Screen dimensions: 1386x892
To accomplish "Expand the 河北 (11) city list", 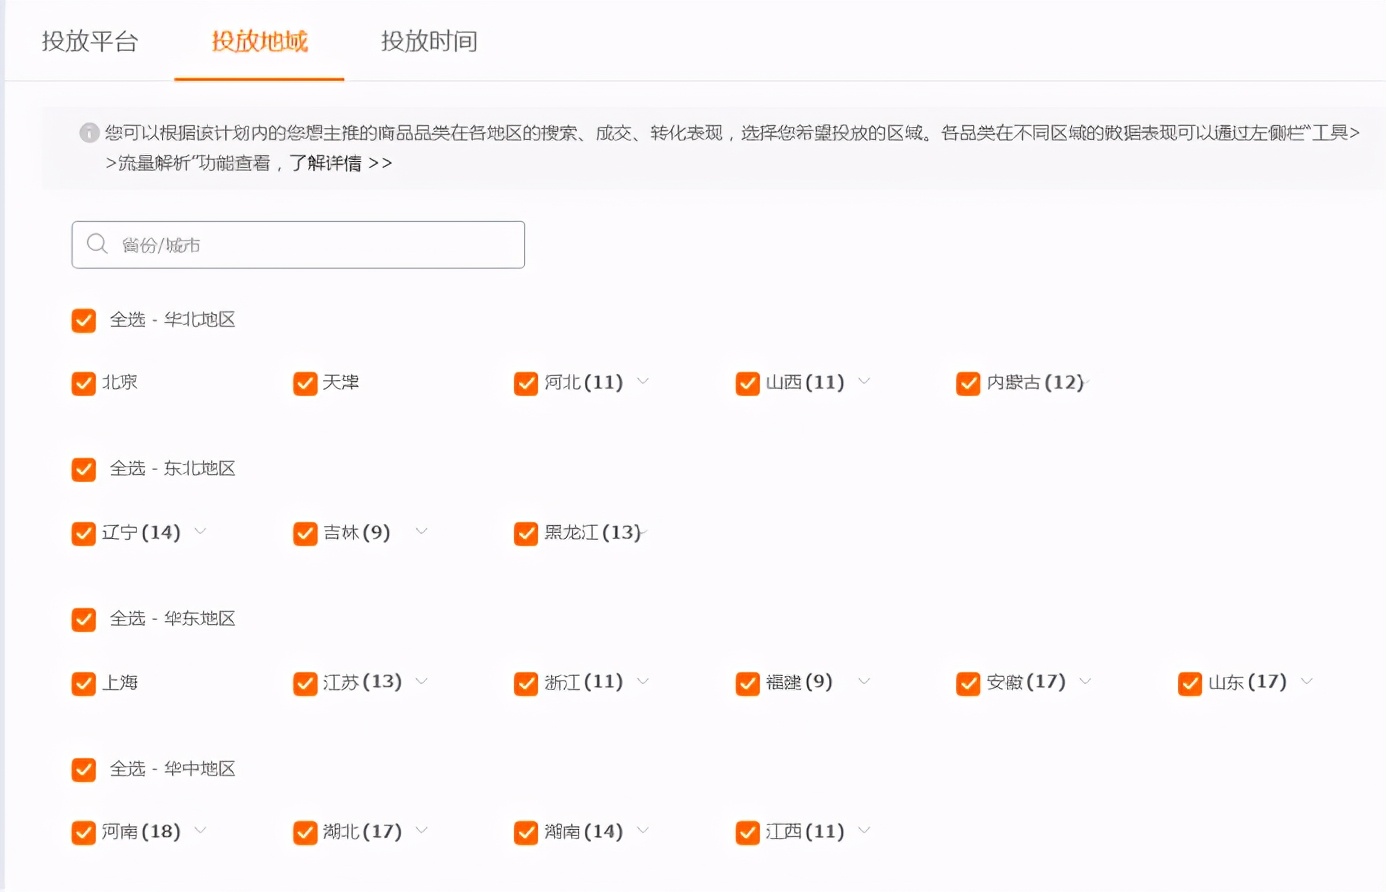I will pos(644,382).
